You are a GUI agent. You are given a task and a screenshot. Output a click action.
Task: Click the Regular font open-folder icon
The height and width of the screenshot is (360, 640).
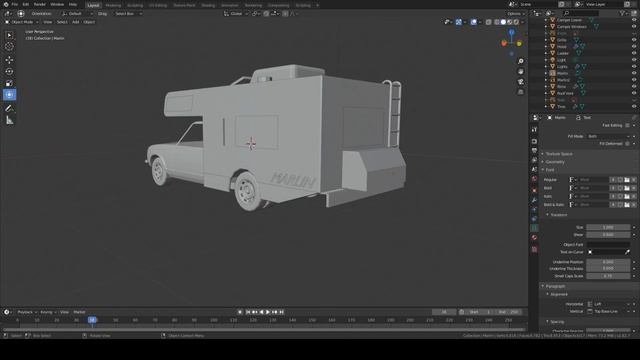pyautogui.click(x=627, y=180)
